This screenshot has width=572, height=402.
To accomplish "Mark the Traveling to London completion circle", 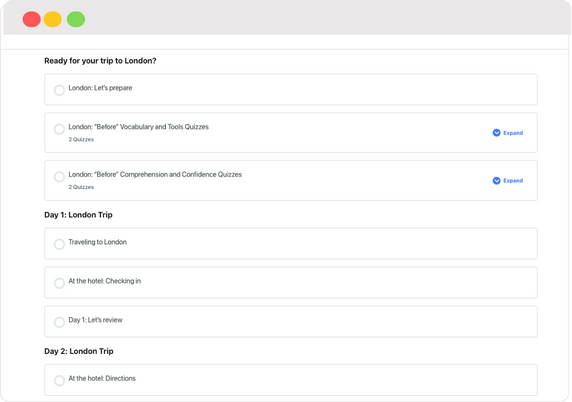I will click(x=59, y=244).
